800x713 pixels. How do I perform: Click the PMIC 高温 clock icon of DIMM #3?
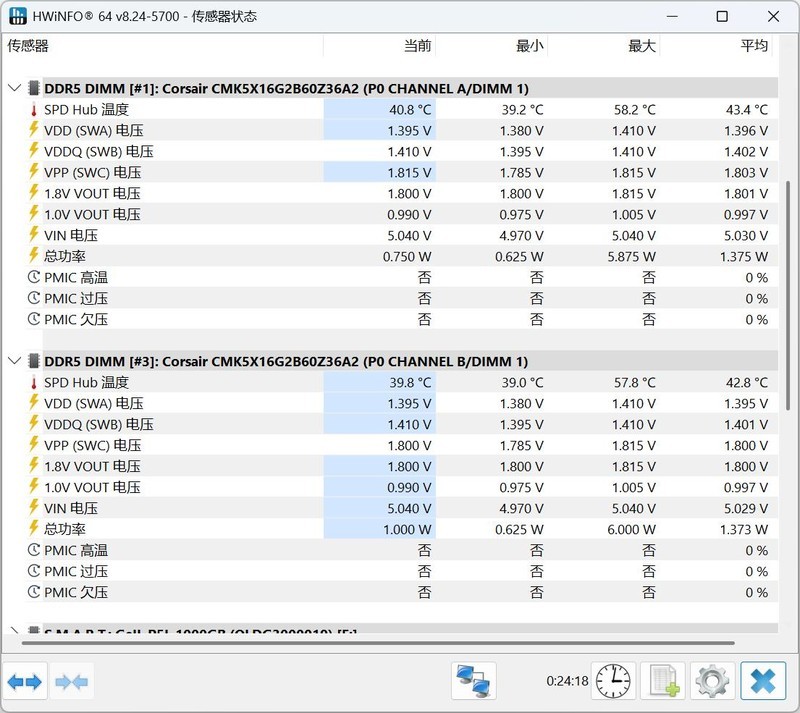[x=33, y=550]
